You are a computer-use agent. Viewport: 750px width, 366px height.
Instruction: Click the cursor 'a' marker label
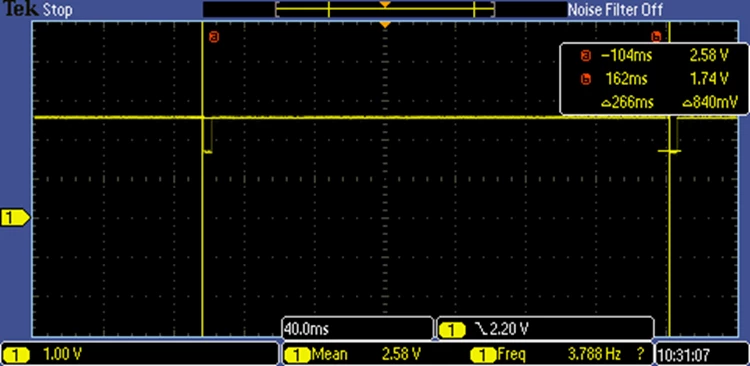pos(214,36)
